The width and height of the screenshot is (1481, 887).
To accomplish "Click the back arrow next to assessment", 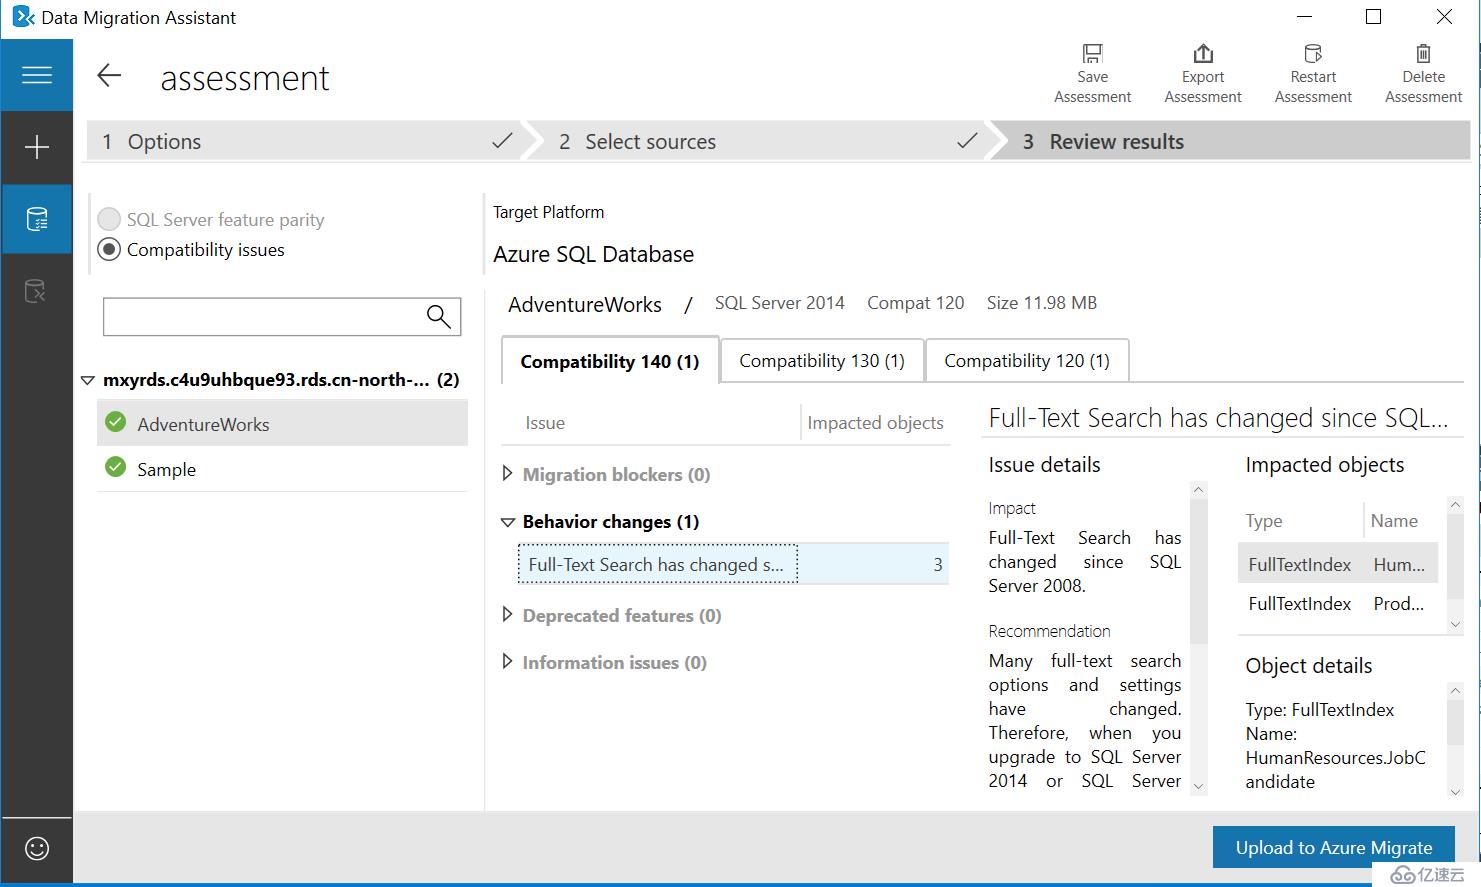I will click(x=109, y=76).
